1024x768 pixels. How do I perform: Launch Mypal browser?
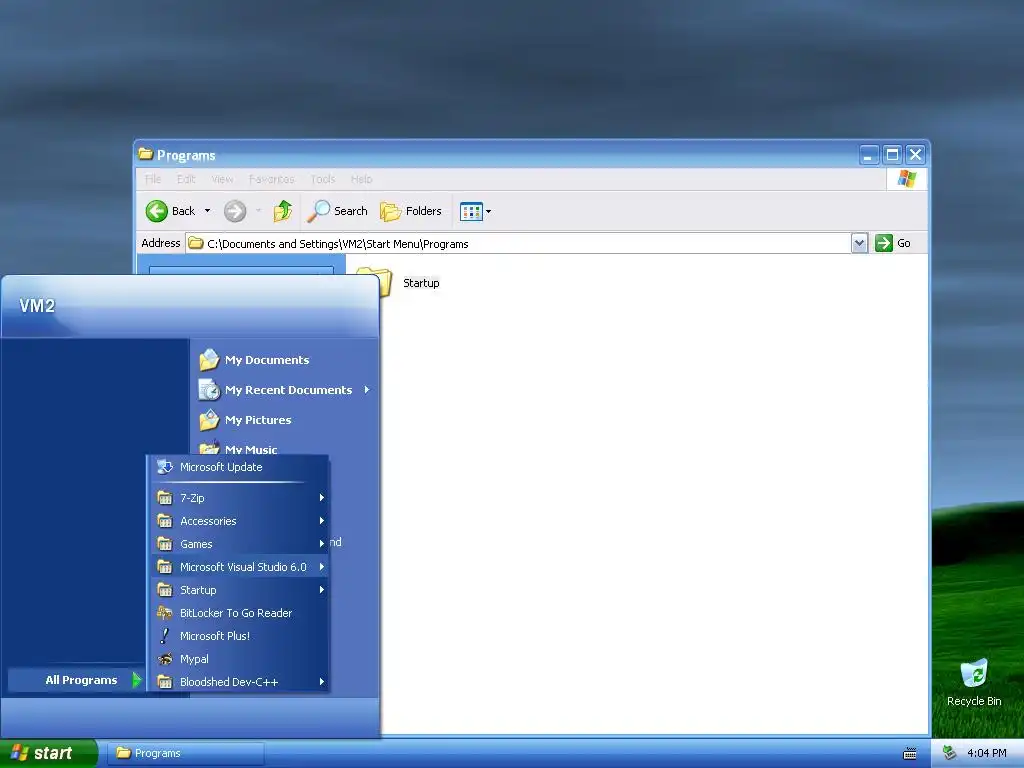tap(238, 659)
